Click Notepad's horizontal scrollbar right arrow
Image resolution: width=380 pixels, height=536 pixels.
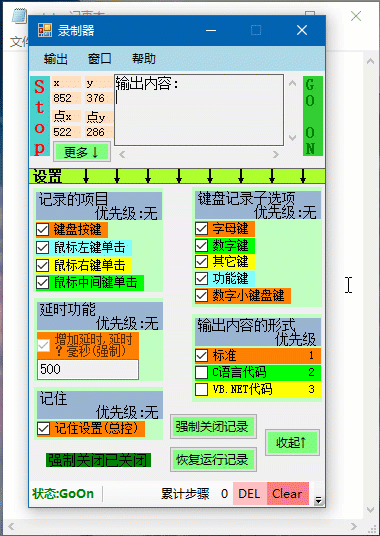point(353,526)
